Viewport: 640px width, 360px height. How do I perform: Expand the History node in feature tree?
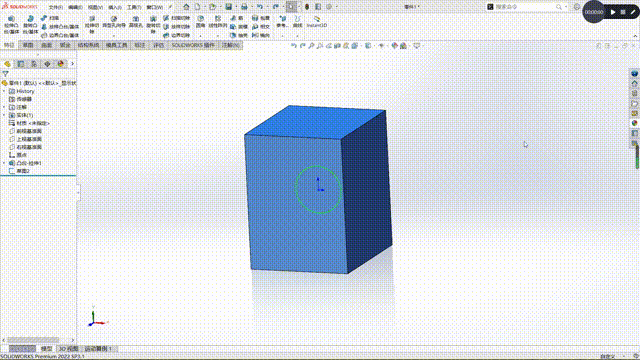(x=4, y=91)
